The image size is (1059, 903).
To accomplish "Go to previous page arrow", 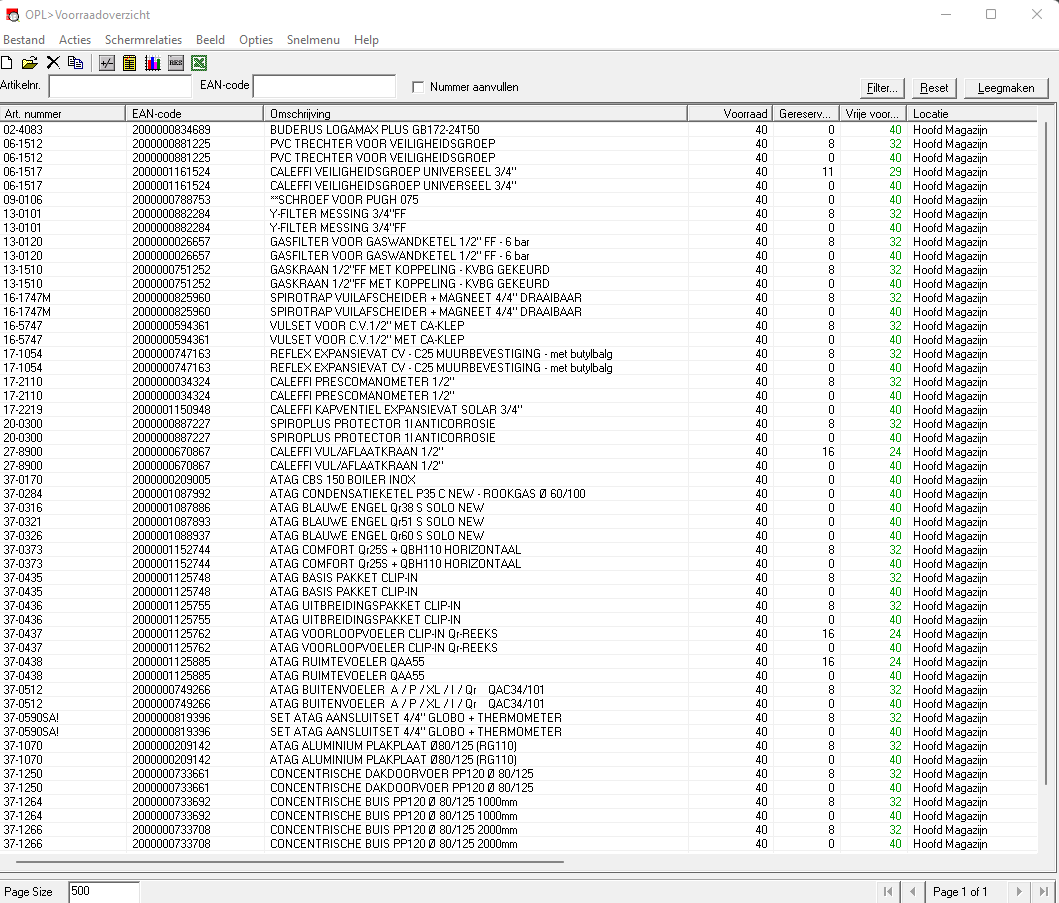I will 912,892.
